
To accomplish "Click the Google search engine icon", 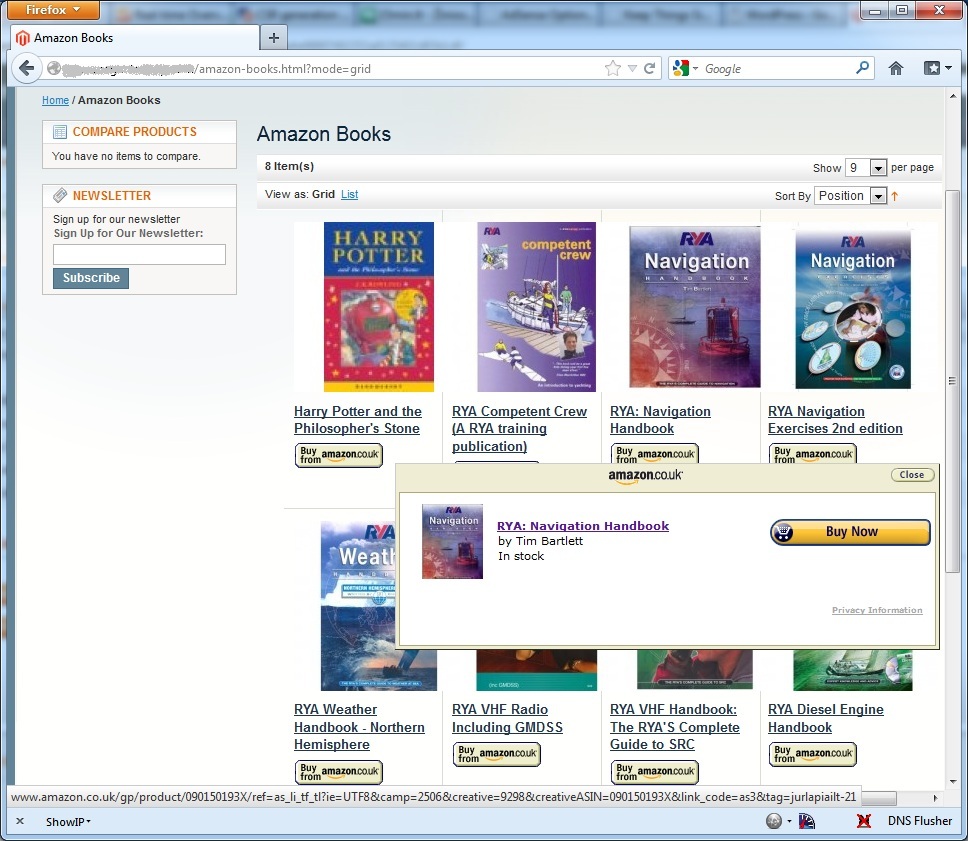I will [x=681, y=69].
